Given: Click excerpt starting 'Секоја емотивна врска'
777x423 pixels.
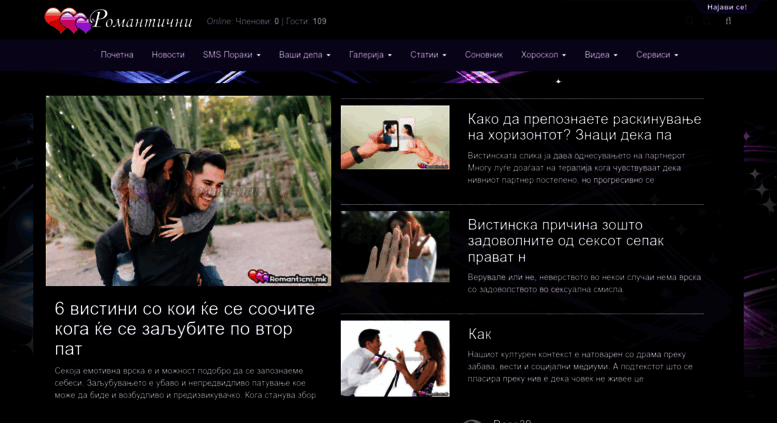Looking at the screenshot, I should tap(185, 383).
